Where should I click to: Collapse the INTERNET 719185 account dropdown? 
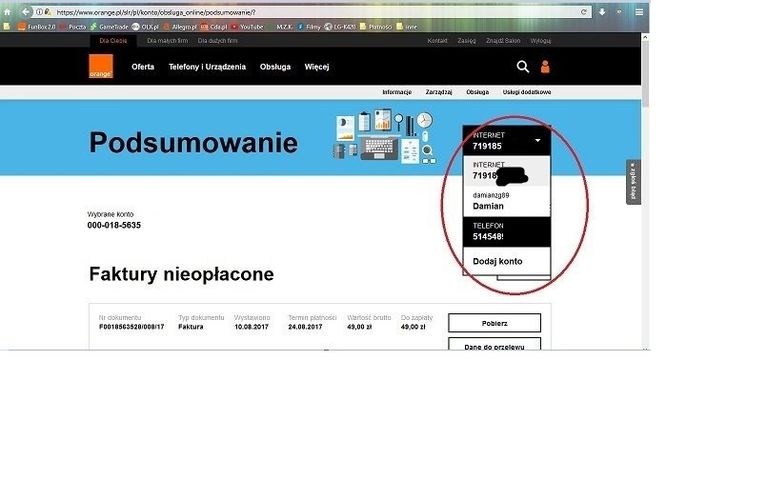507,140
